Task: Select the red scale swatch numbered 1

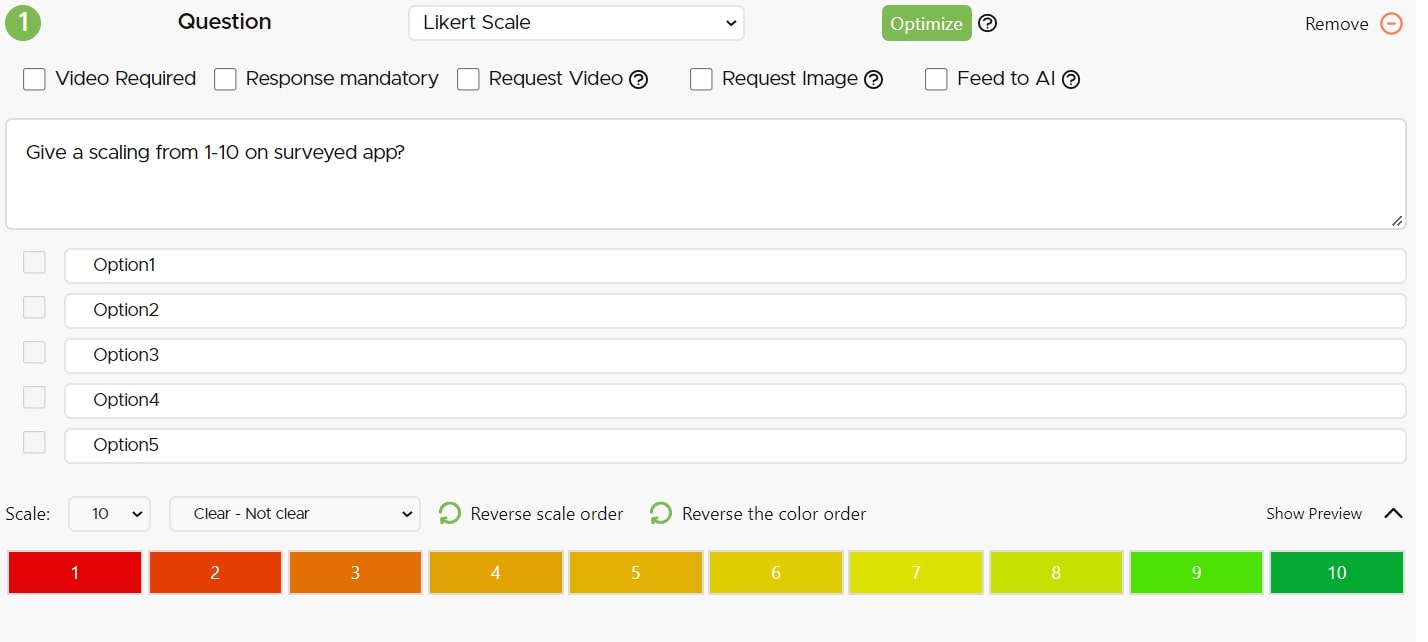Action: pos(75,573)
